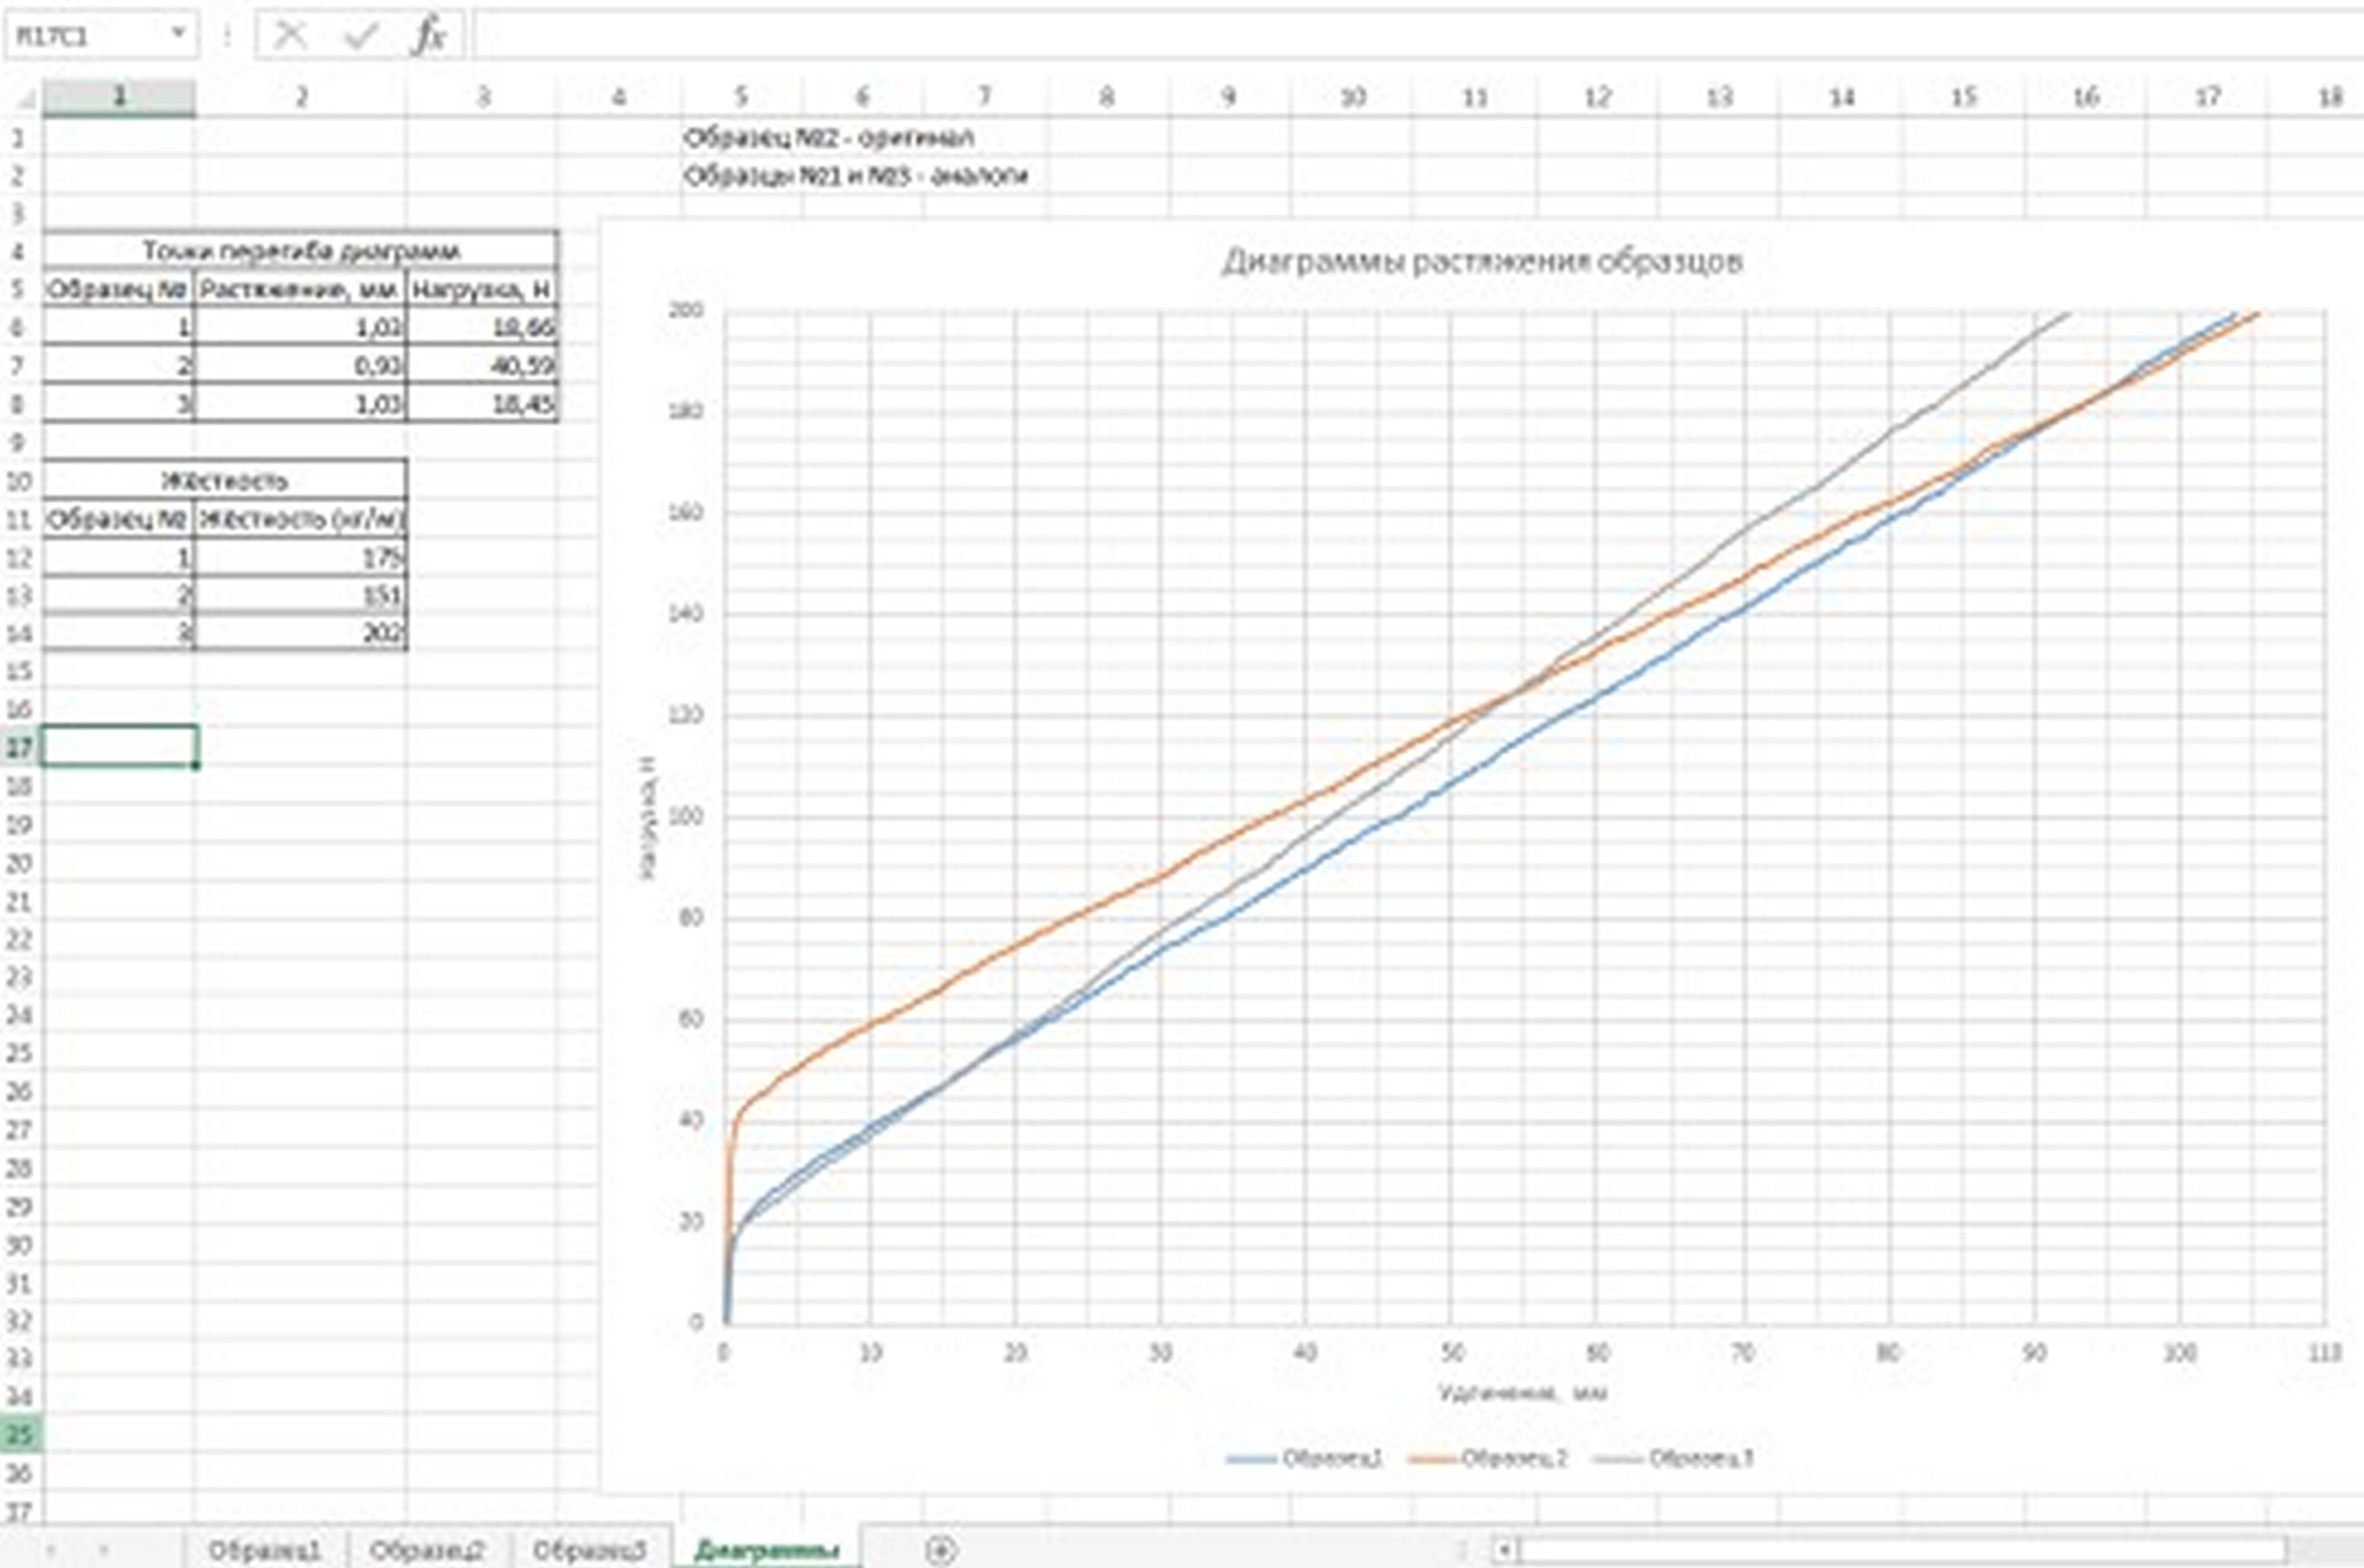2364x1568 pixels.
Task: Click horizontal scrollbar left arrow
Action: click(1503, 1551)
